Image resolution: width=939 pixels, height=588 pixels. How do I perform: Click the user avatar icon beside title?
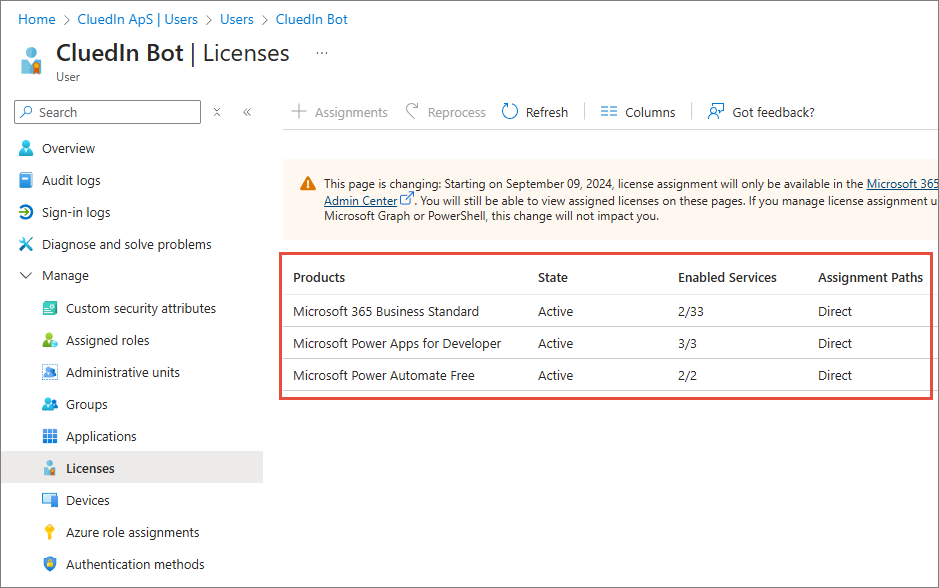pyautogui.click(x=31, y=60)
